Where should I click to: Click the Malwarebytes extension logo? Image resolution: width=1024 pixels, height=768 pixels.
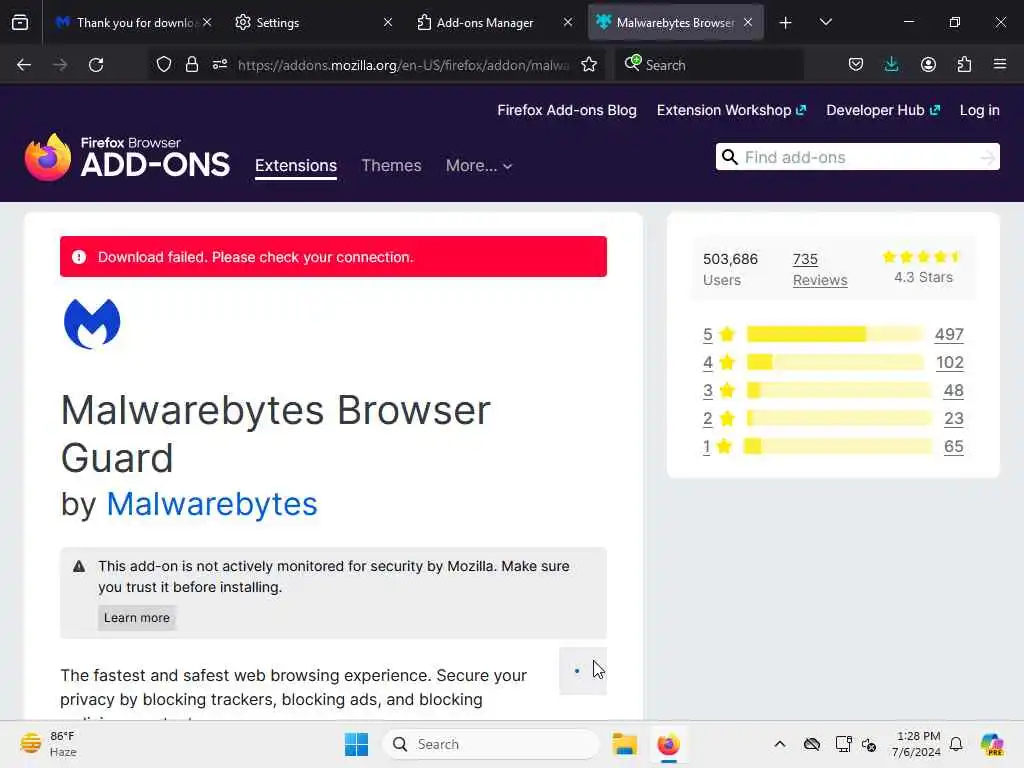[x=92, y=324]
